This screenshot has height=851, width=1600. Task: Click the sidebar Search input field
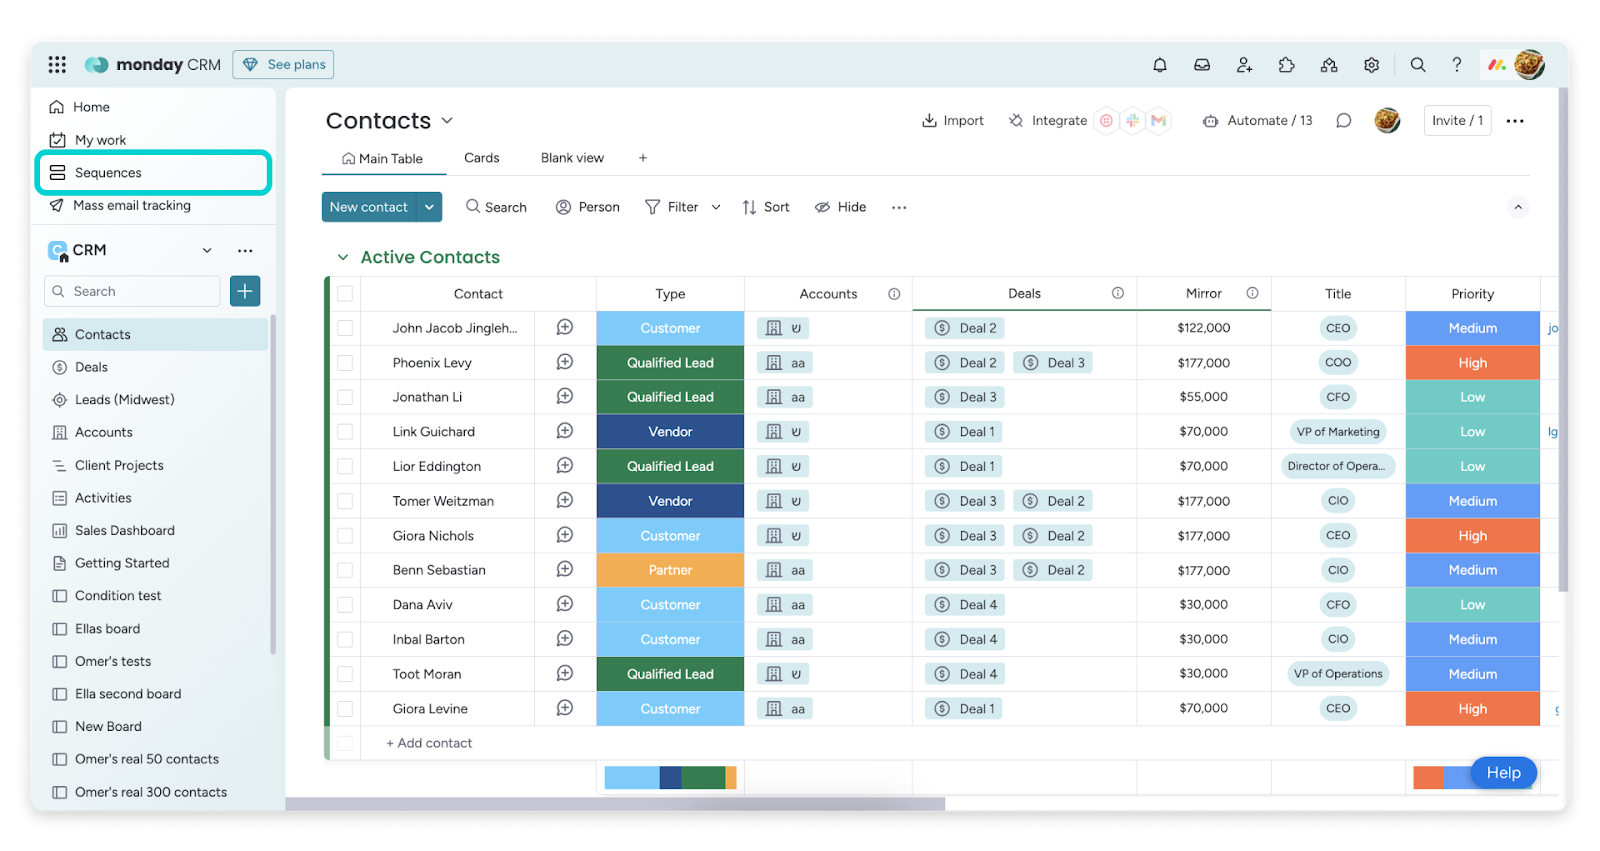tap(131, 291)
